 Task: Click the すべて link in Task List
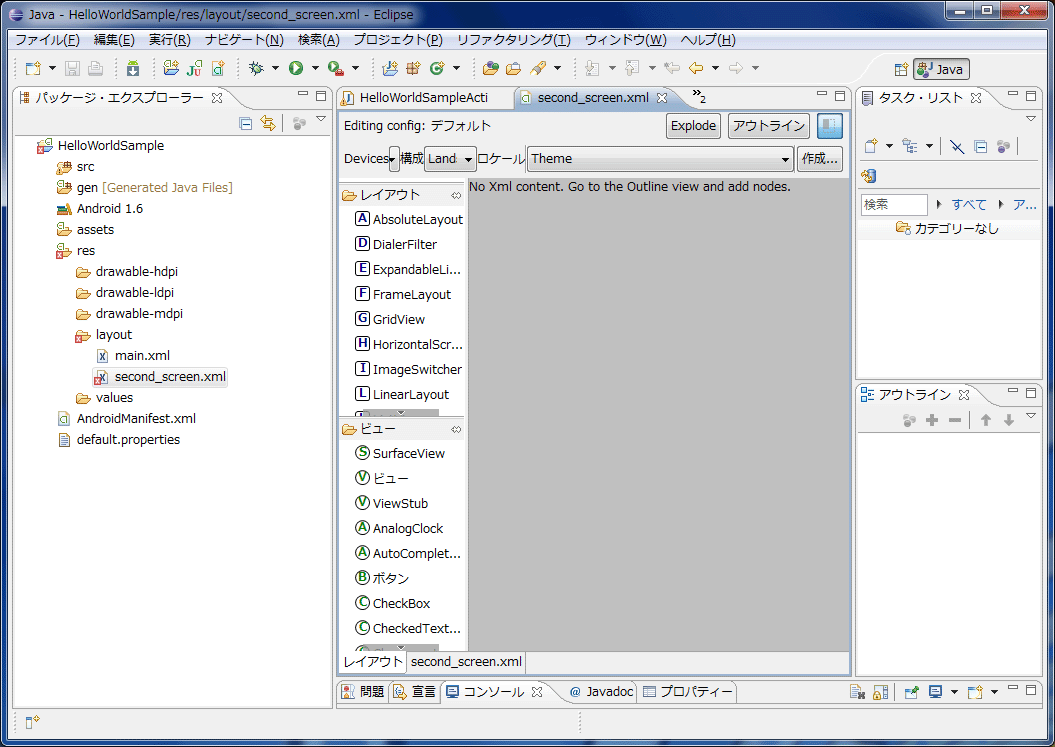pos(969,205)
